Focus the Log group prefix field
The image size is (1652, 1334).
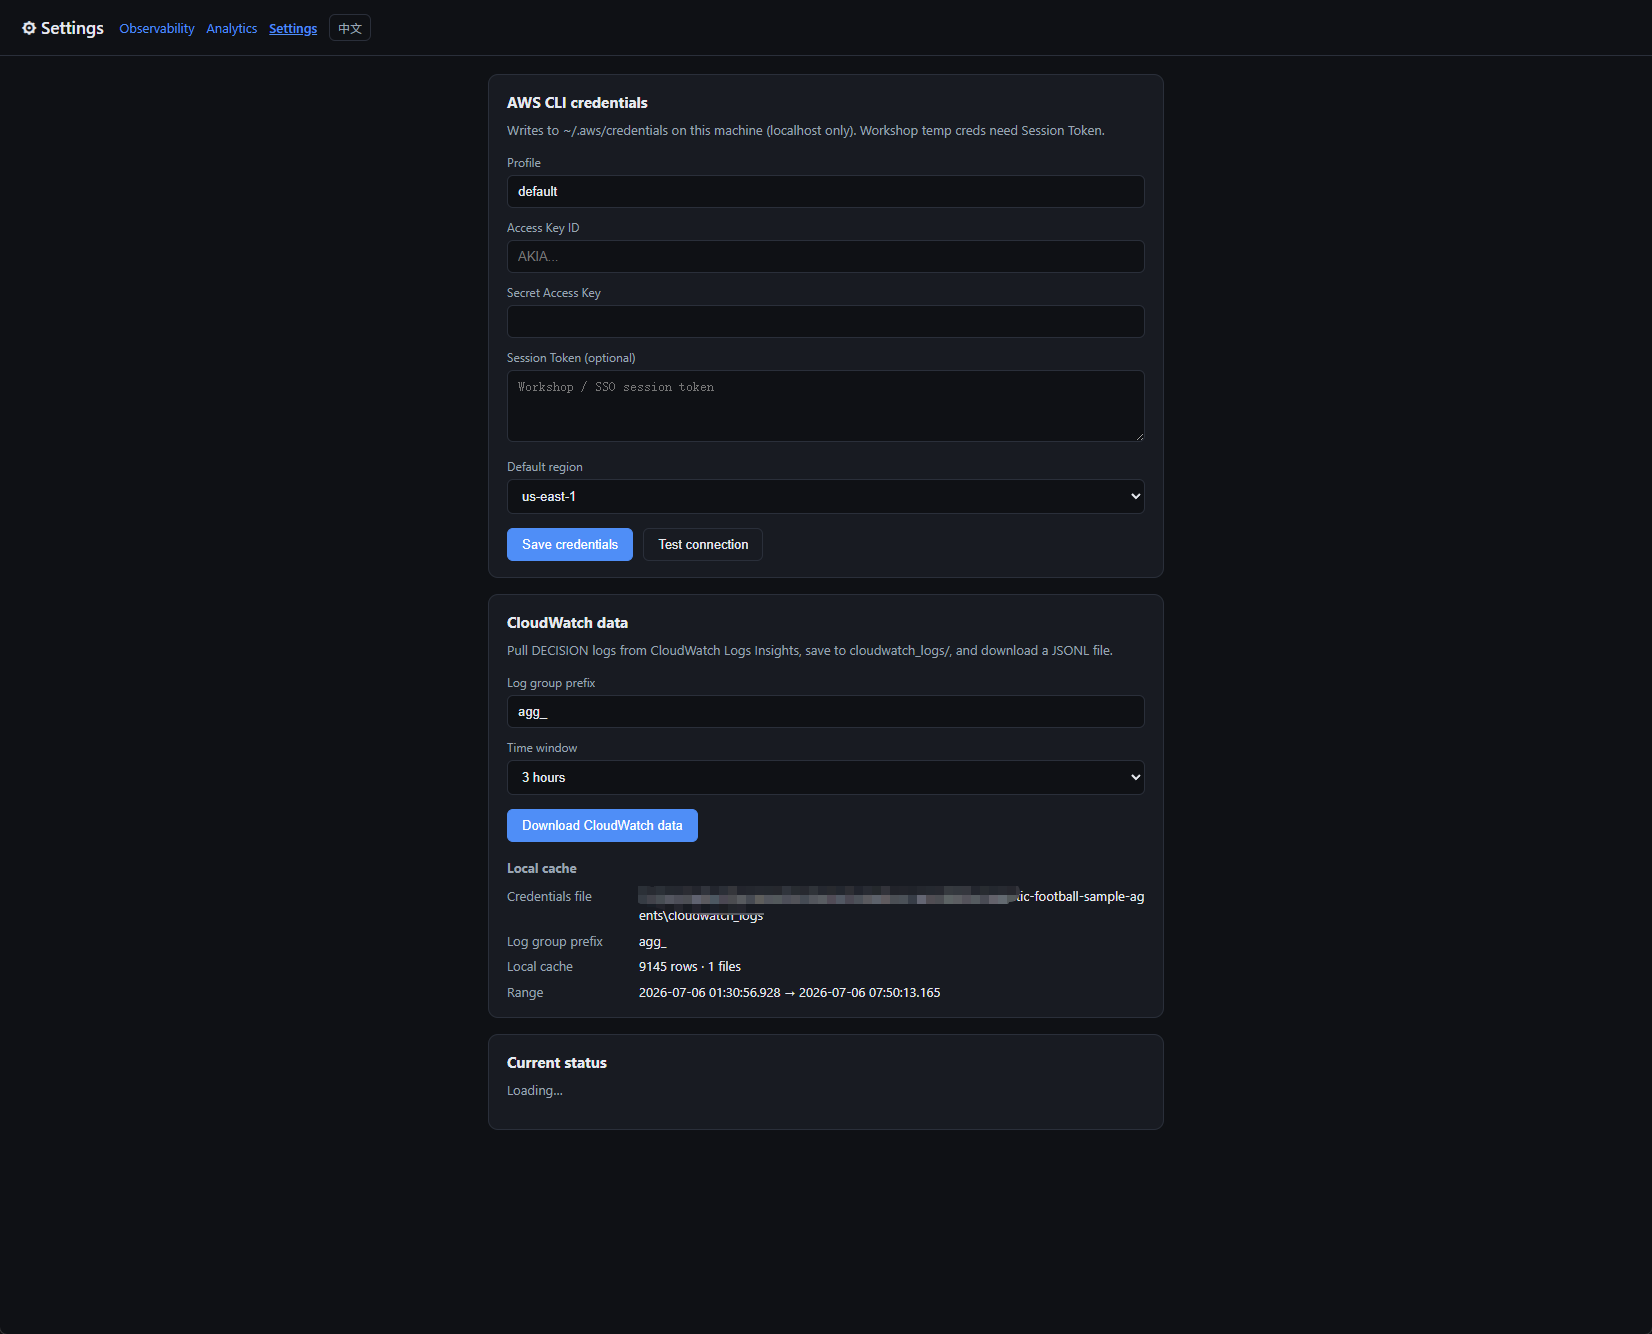click(826, 712)
